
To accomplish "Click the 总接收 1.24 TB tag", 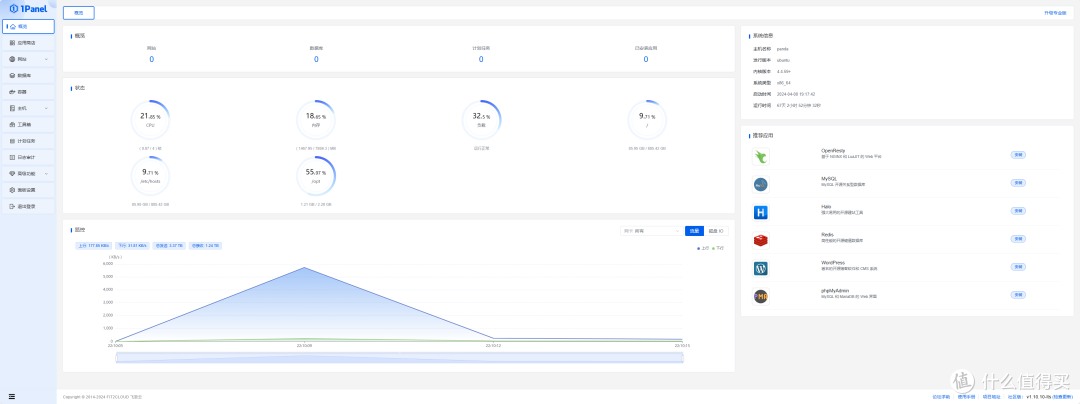I will pyautogui.click(x=206, y=245).
